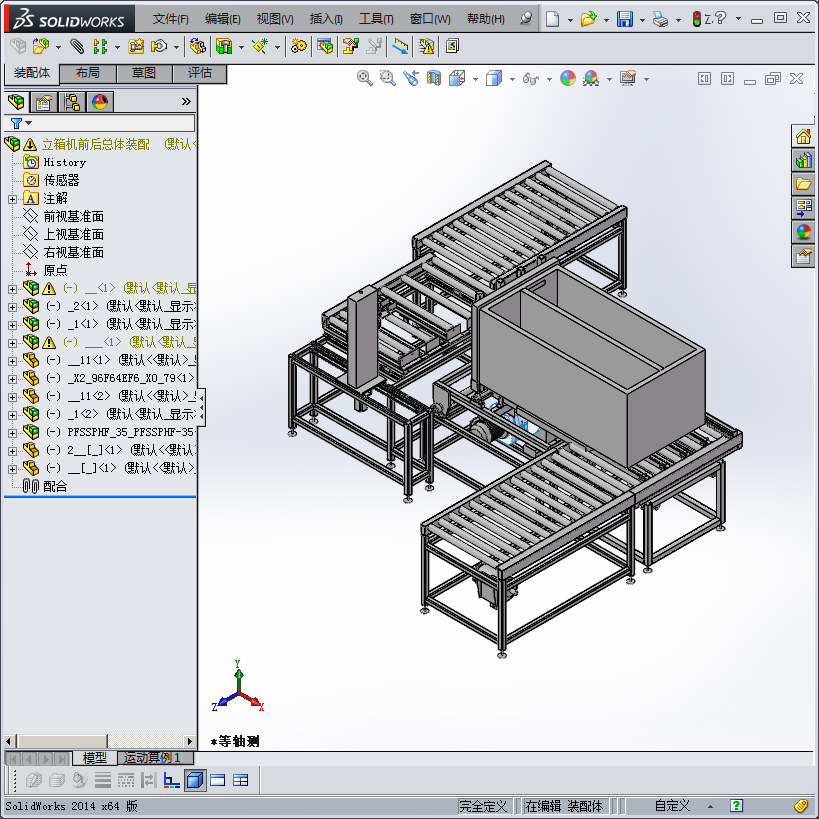
Task: Open the 文件(F) menu
Action: (x=170, y=19)
